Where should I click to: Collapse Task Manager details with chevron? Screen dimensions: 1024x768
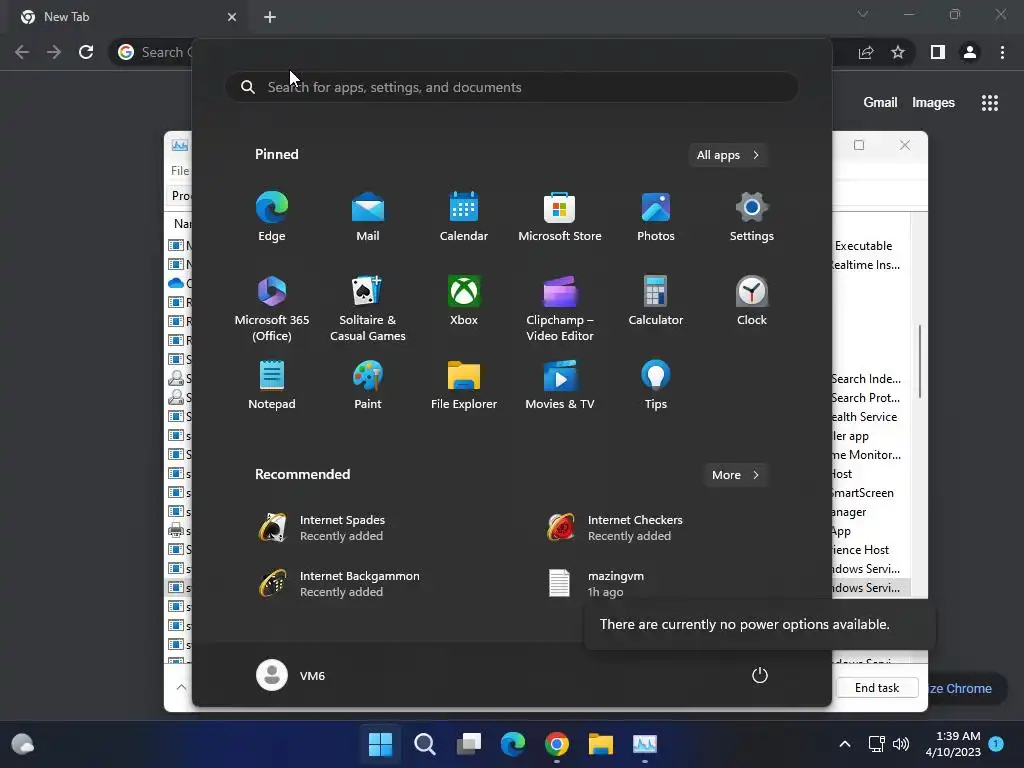coord(181,687)
